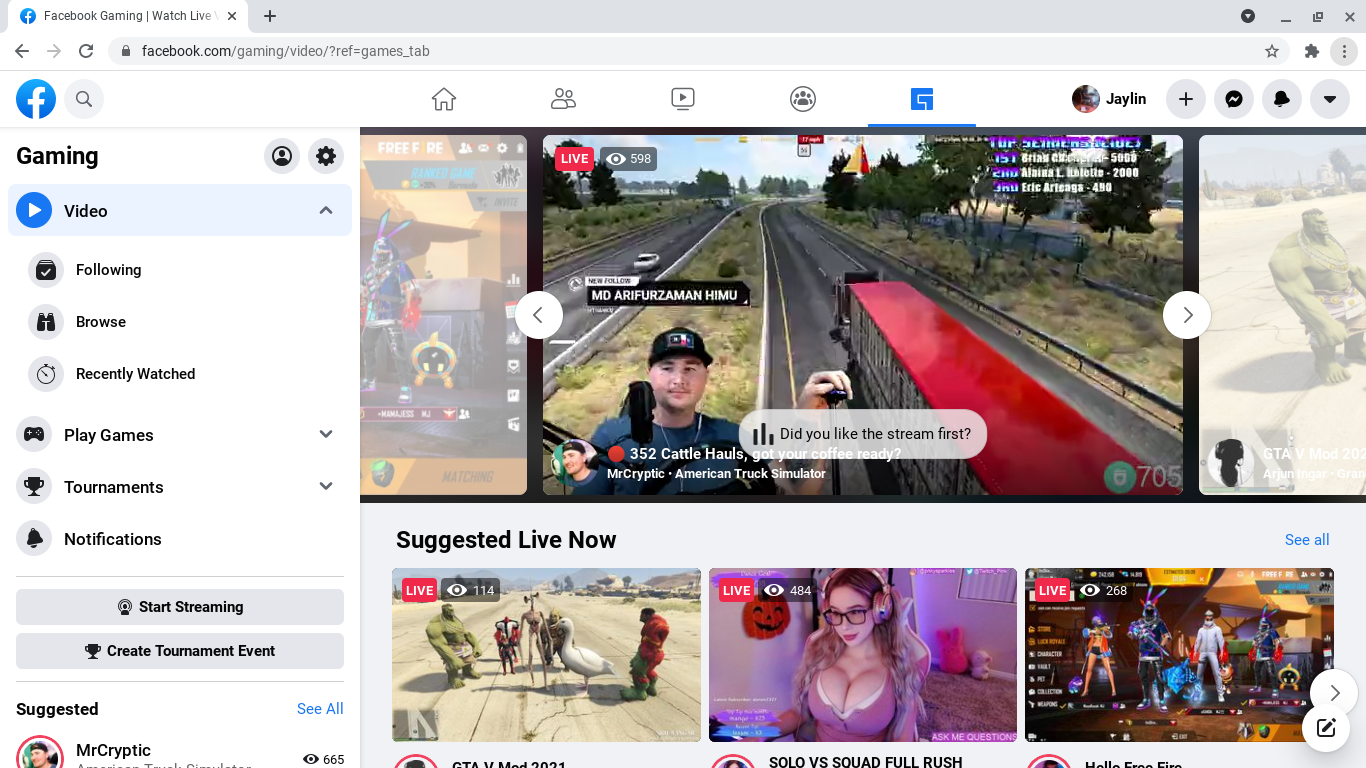Click the Facebook logo
This screenshot has height=768, width=1366.
point(36,99)
